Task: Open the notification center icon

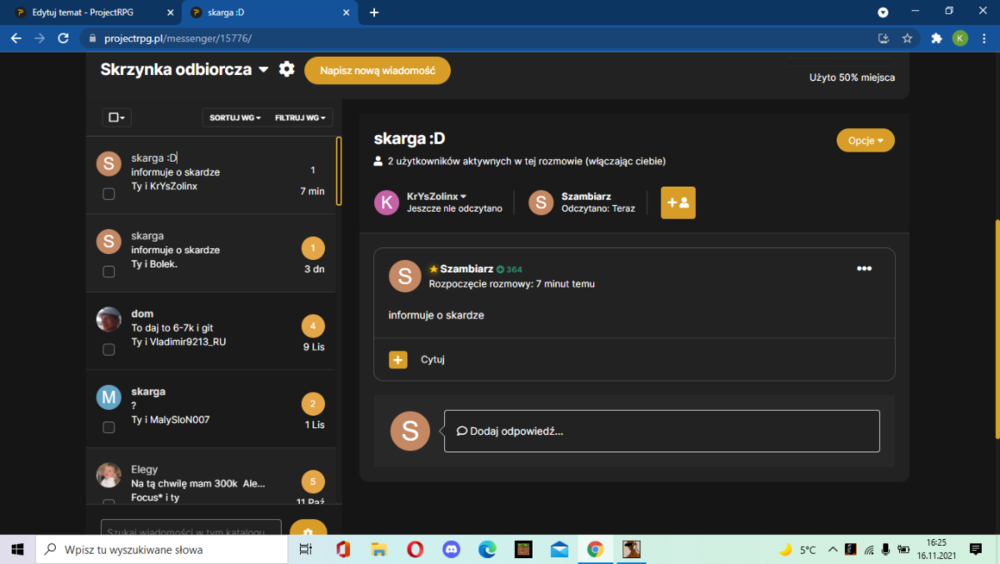Action: click(x=976, y=549)
